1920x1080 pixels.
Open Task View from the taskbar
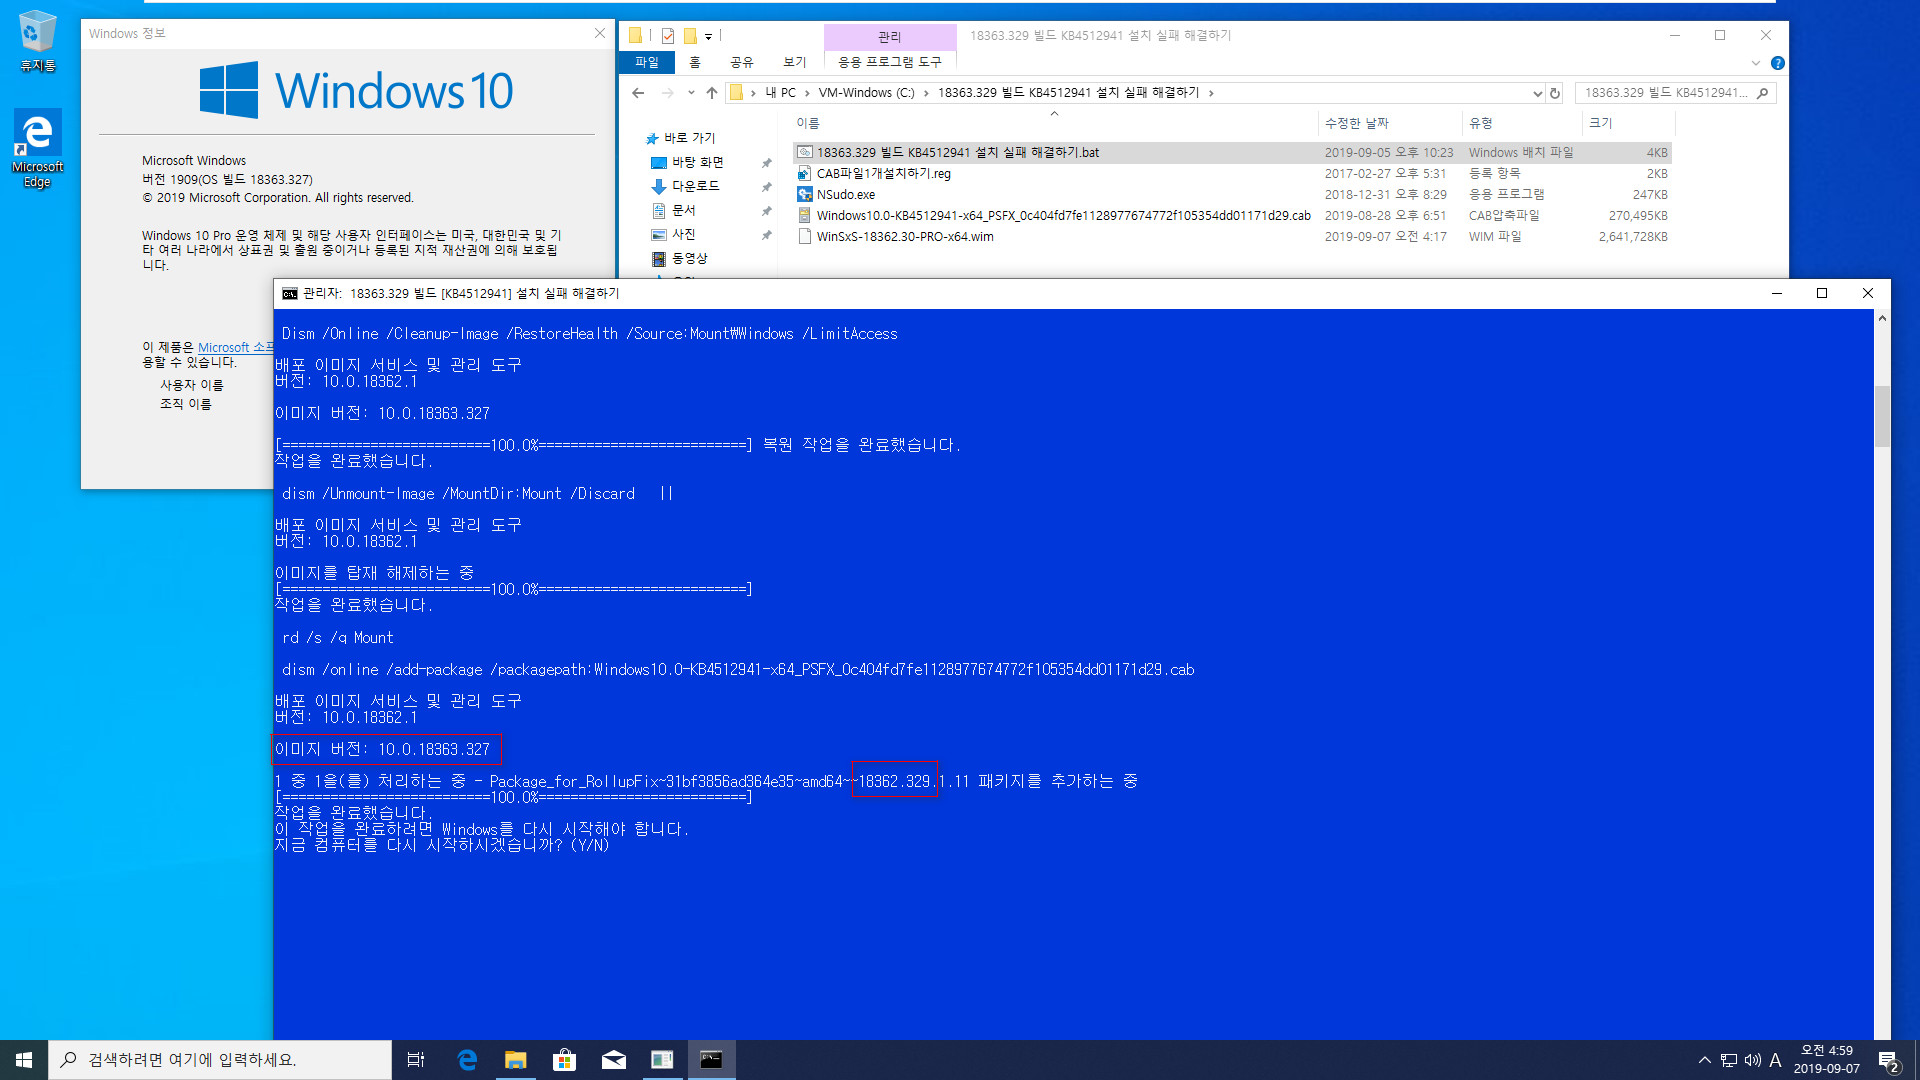(x=416, y=1060)
